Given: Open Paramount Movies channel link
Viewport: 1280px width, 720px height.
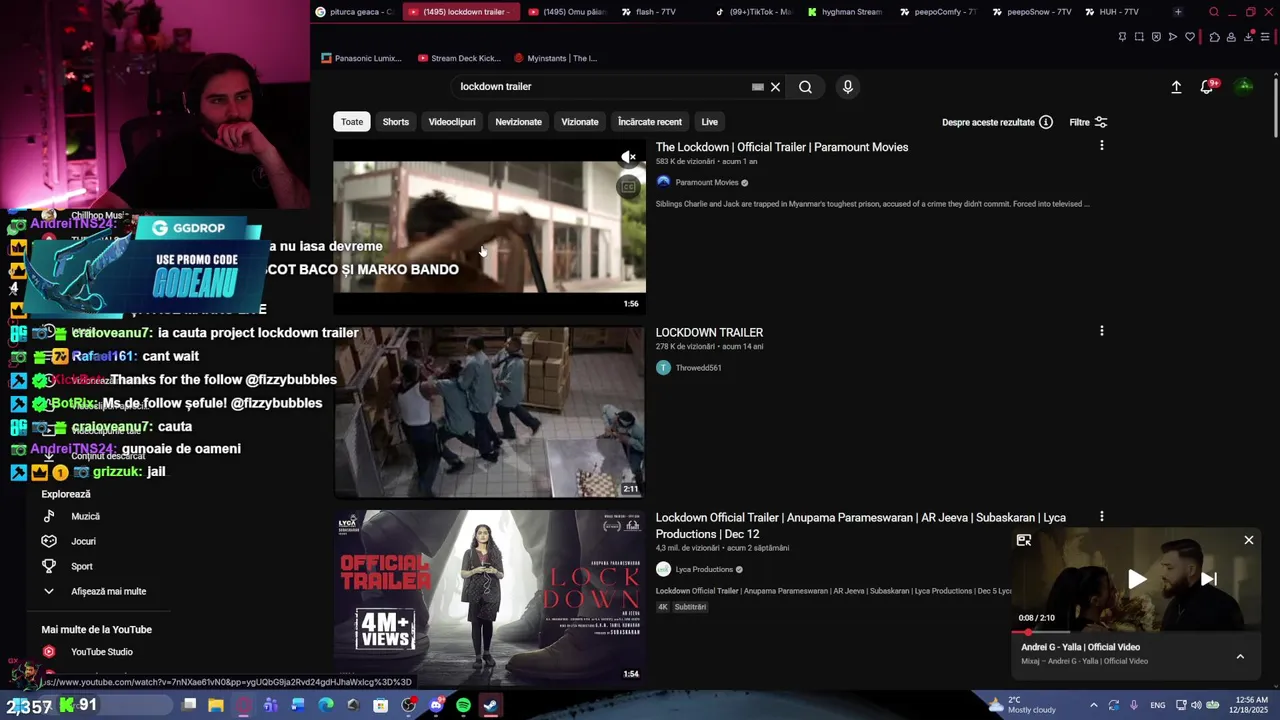Looking at the screenshot, I should click(x=707, y=183).
